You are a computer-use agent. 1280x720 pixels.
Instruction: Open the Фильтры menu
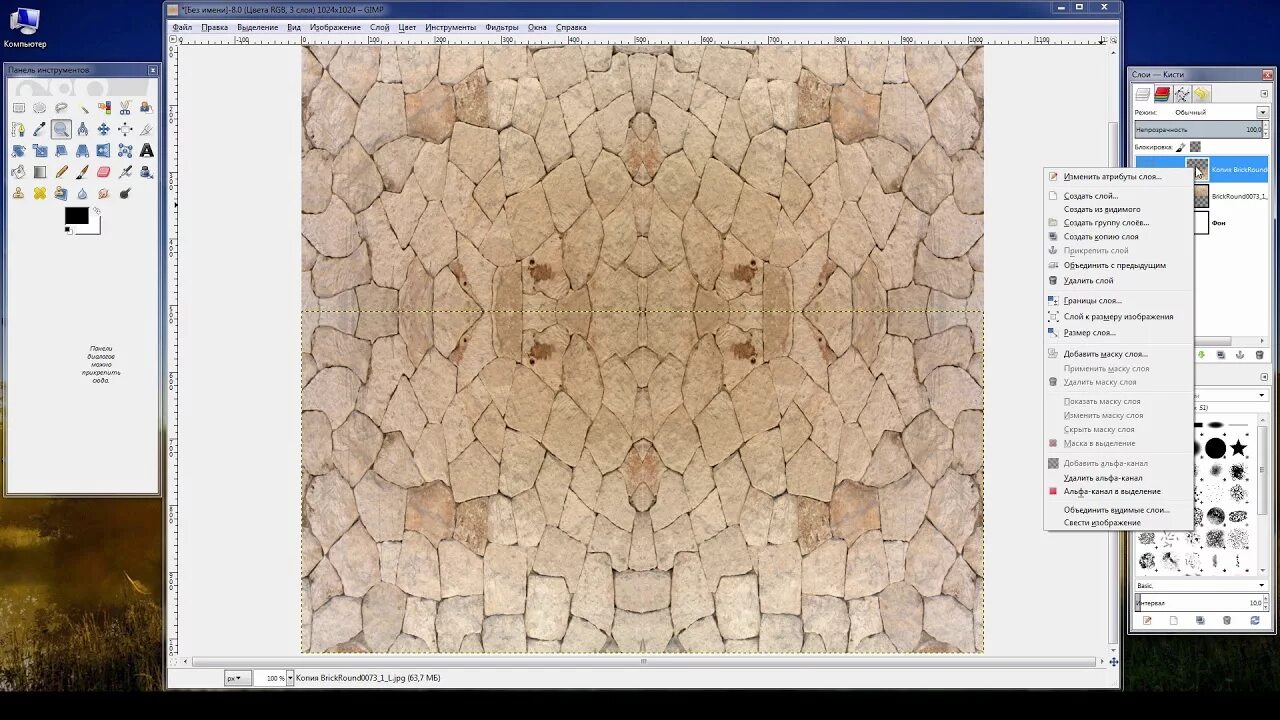pos(501,27)
